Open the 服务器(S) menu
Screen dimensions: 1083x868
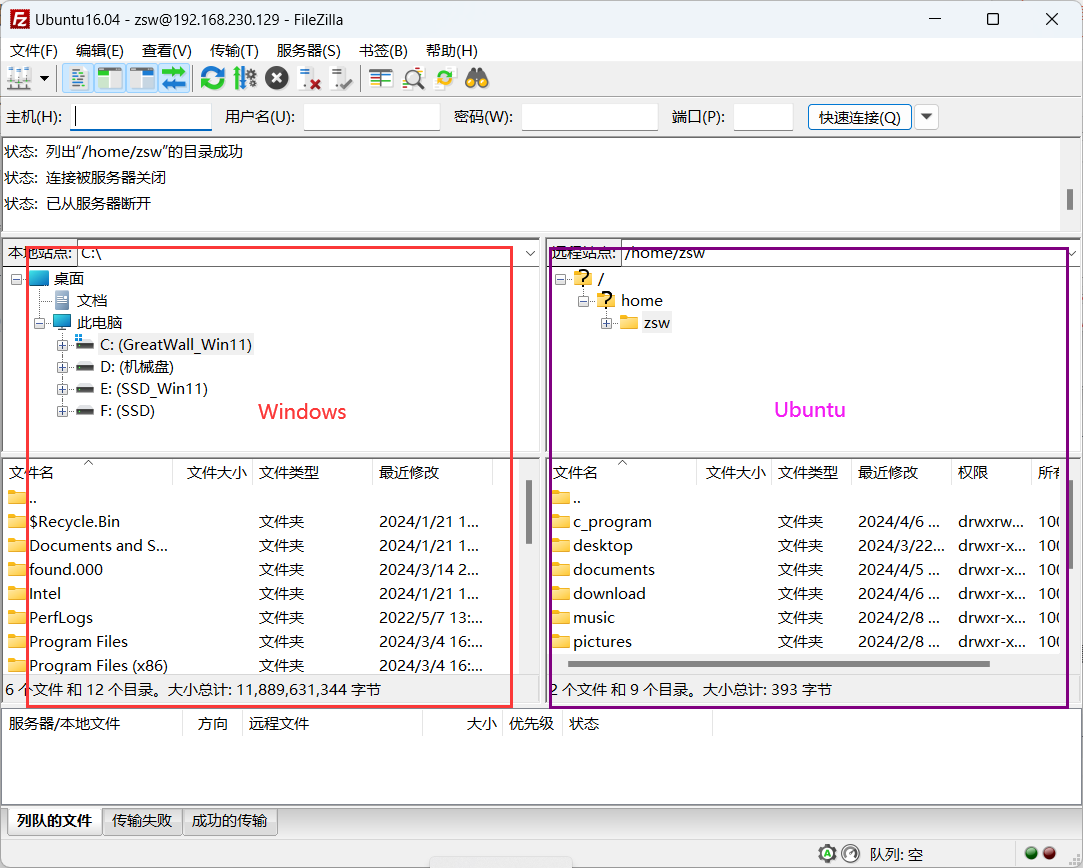coord(308,50)
